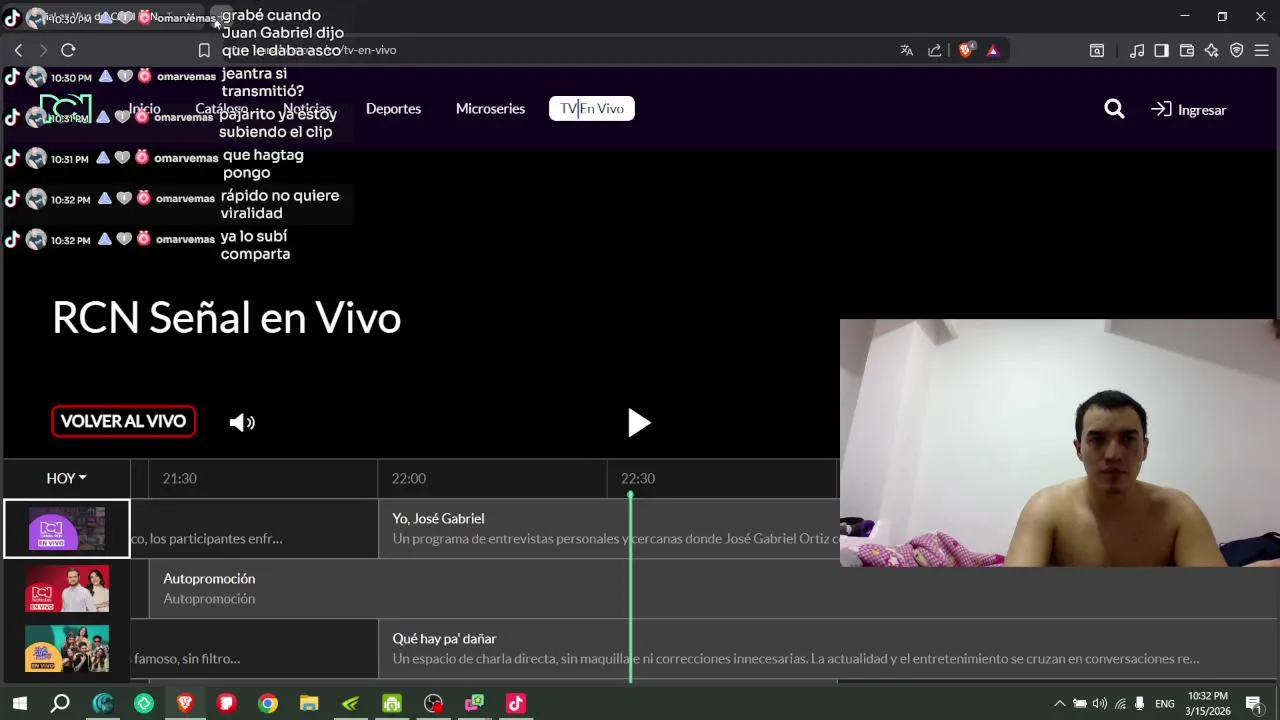Click the tab search icon in toolbar
The height and width of the screenshot is (720, 1280).
[1097, 50]
